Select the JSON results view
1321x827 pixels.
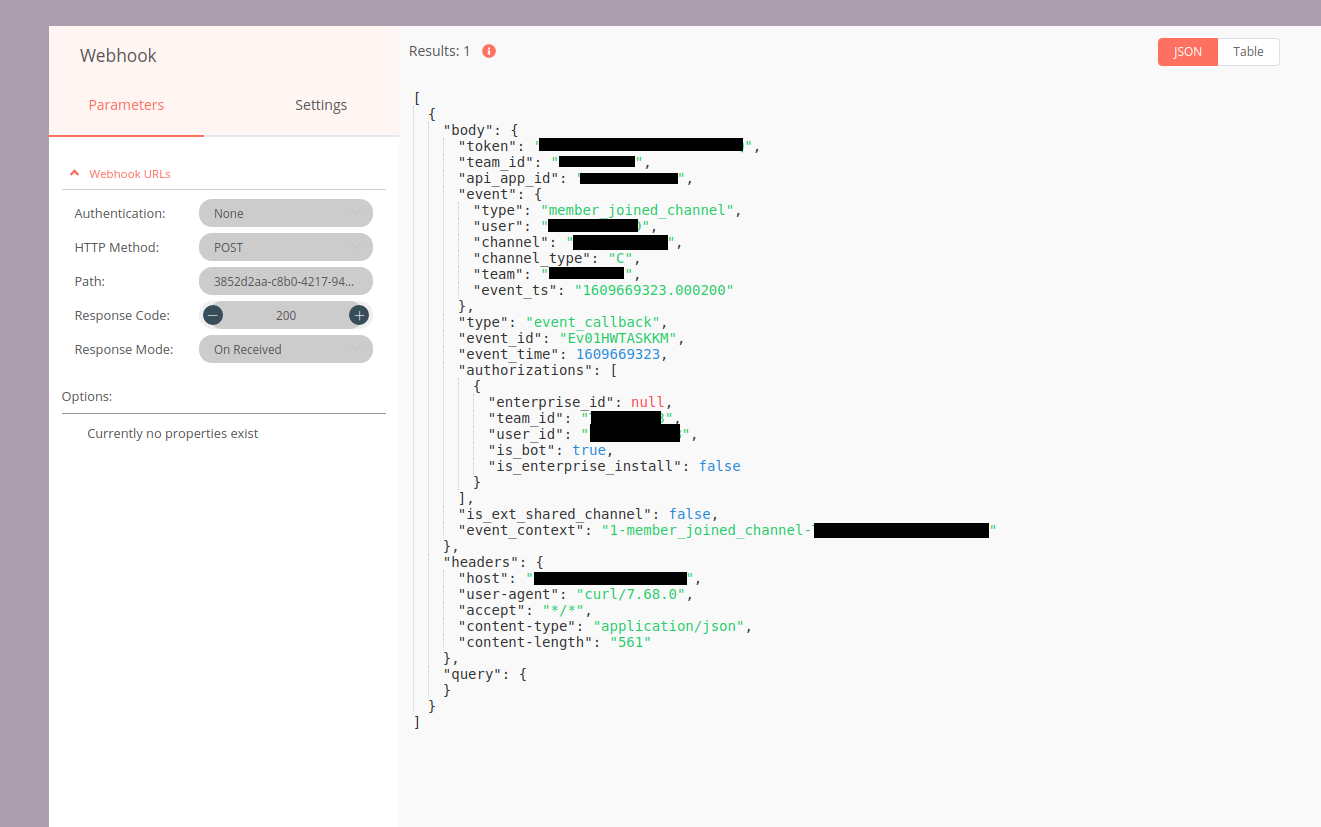coord(1187,52)
